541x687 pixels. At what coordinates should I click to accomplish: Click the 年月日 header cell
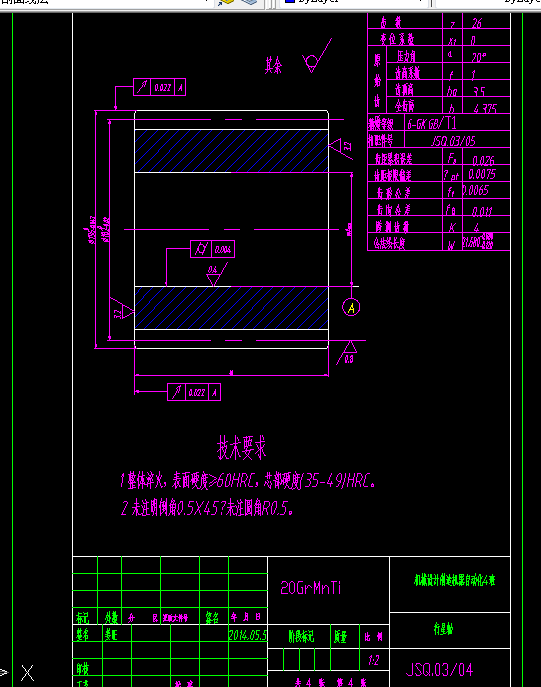point(246,617)
